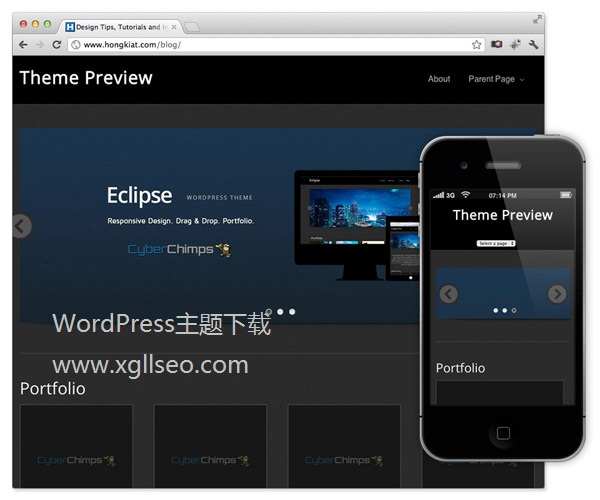Image resolution: width=600 pixels, height=500 pixels.
Task: Click the phone battery status icon
Action: (x=566, y=195)
